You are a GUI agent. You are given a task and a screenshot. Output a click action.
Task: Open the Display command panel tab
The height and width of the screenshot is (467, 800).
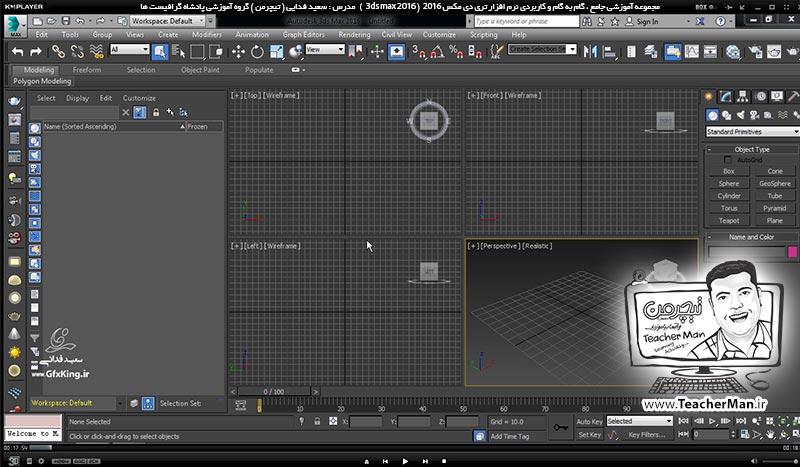777,96
